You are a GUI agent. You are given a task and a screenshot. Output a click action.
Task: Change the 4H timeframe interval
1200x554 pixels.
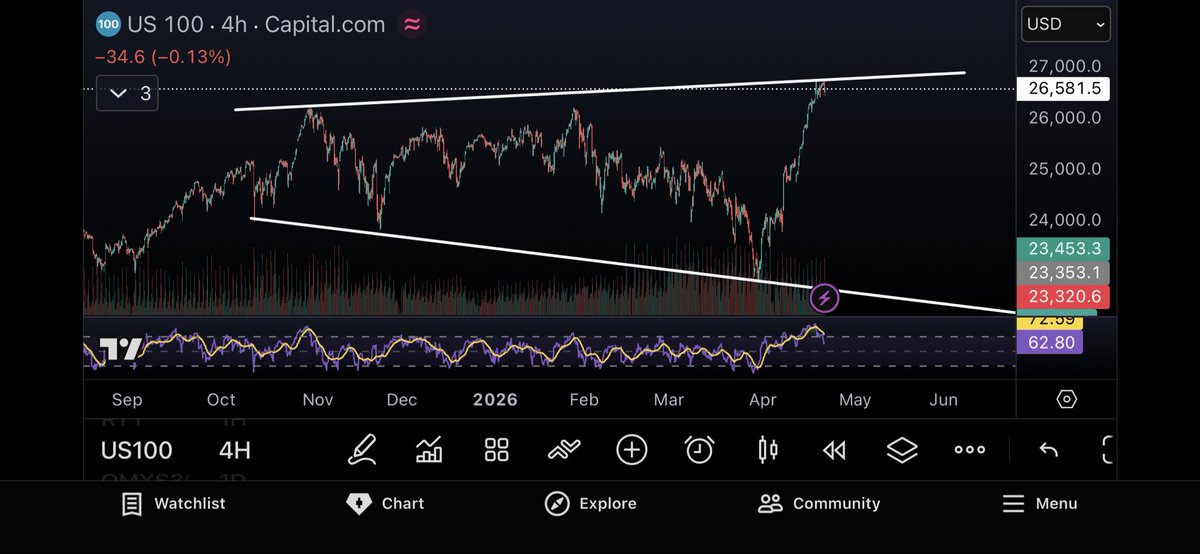(235, 451)
